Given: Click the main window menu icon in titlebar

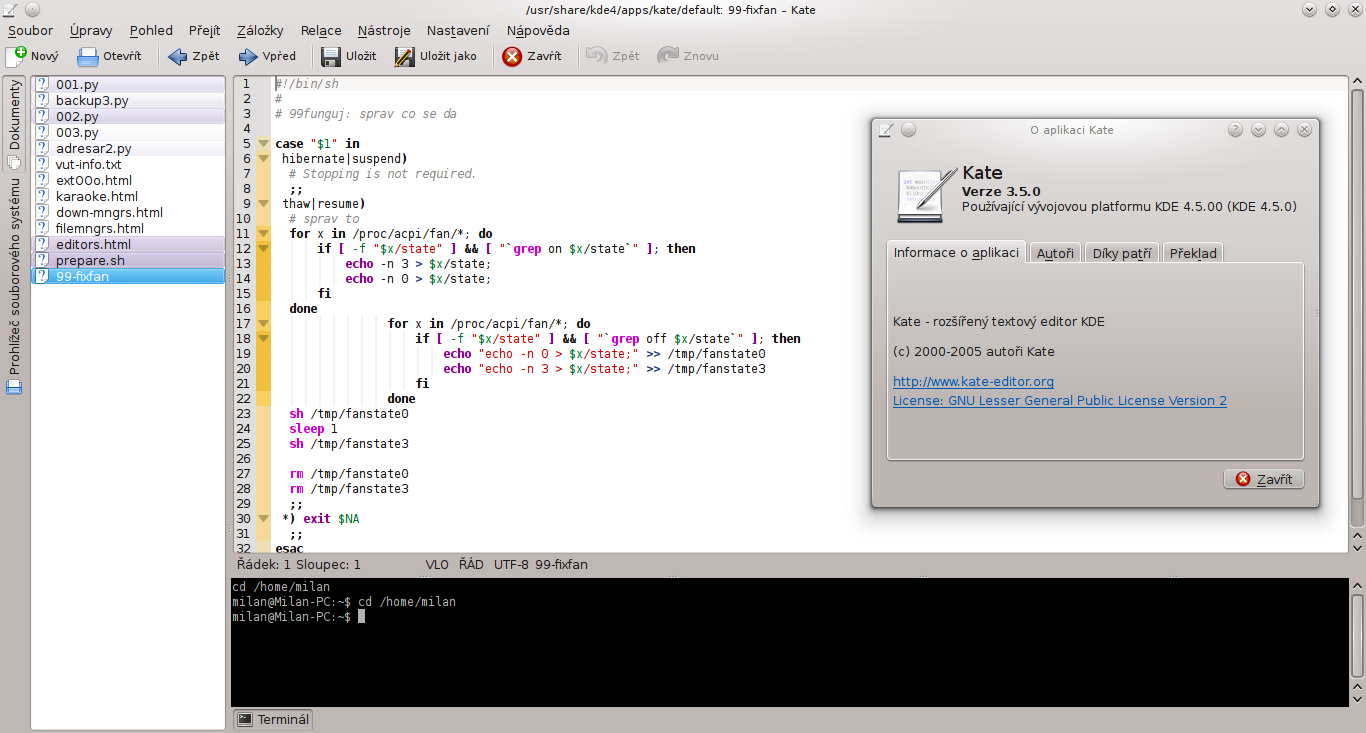Looking at the screenshot, I should 10,9.
